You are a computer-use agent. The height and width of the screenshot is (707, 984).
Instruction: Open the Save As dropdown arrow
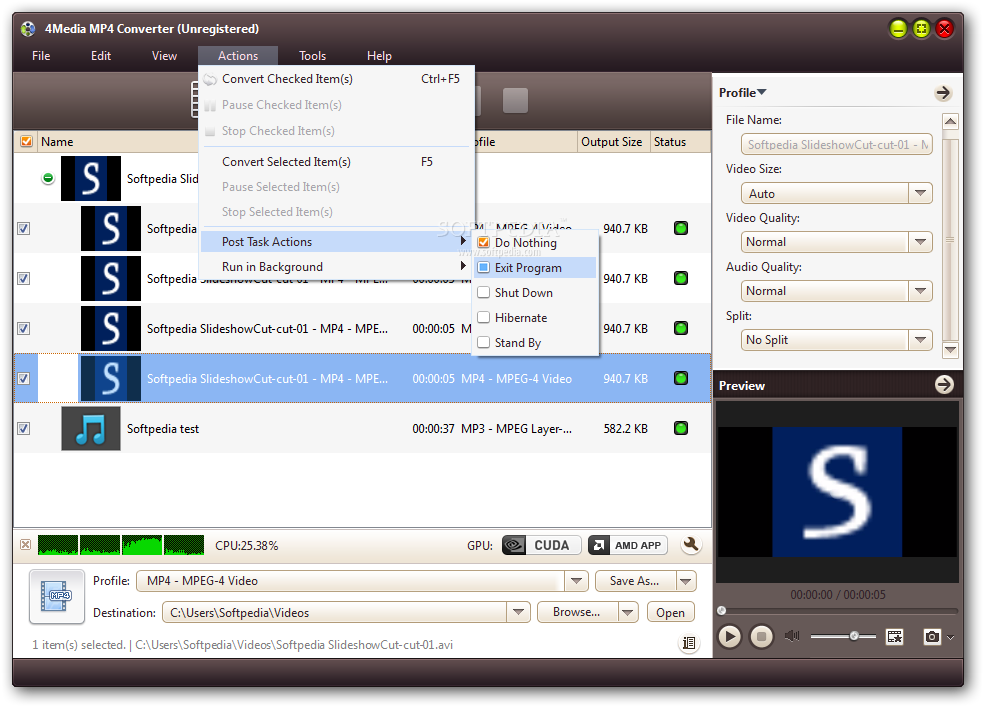click(686, 581)
